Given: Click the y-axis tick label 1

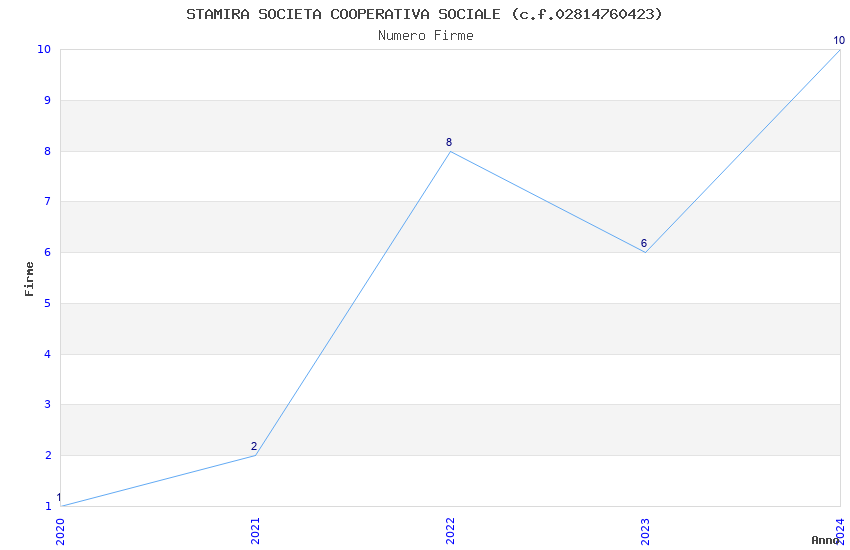Looking at the screenshot, I should tap(48, 506).
